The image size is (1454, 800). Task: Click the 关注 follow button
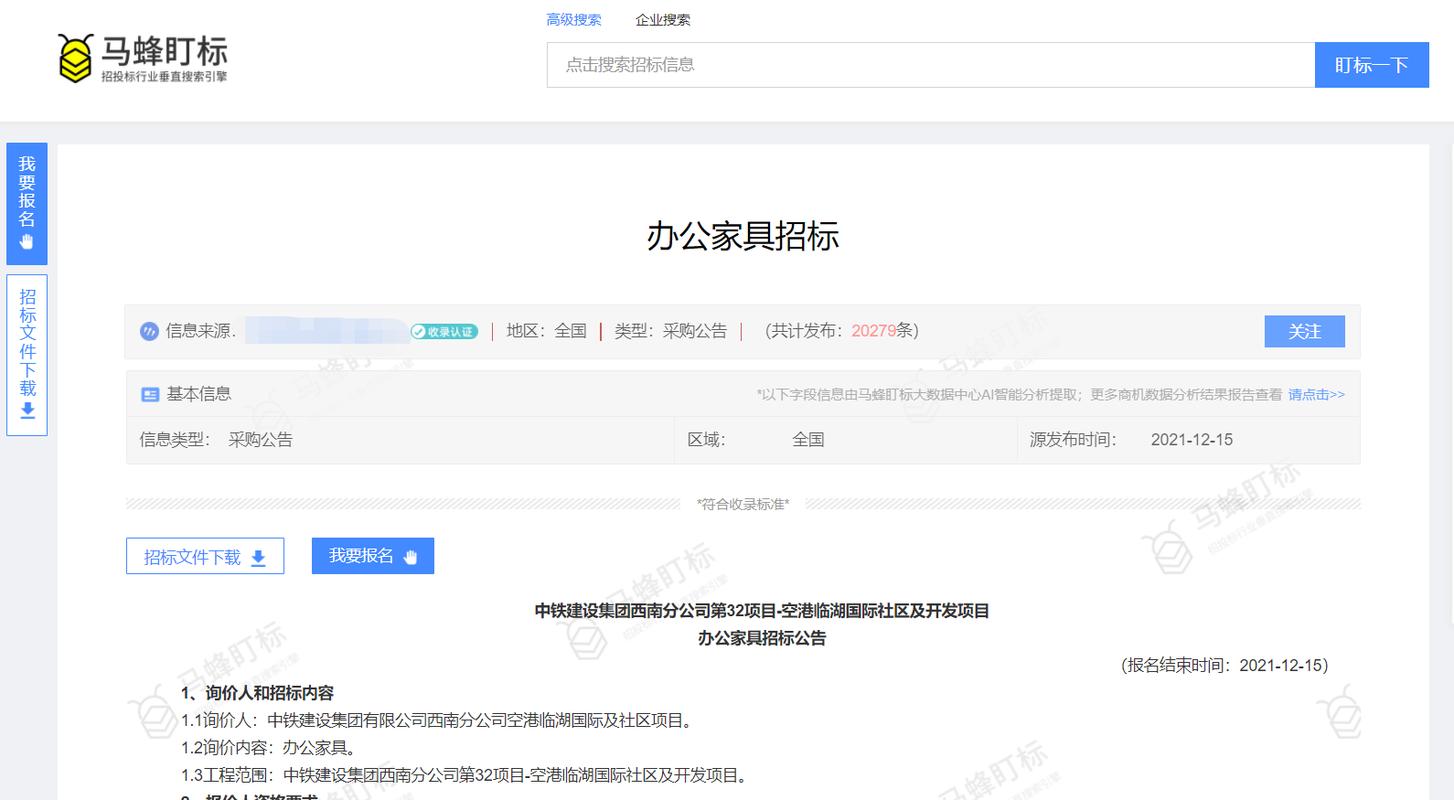1304,331
